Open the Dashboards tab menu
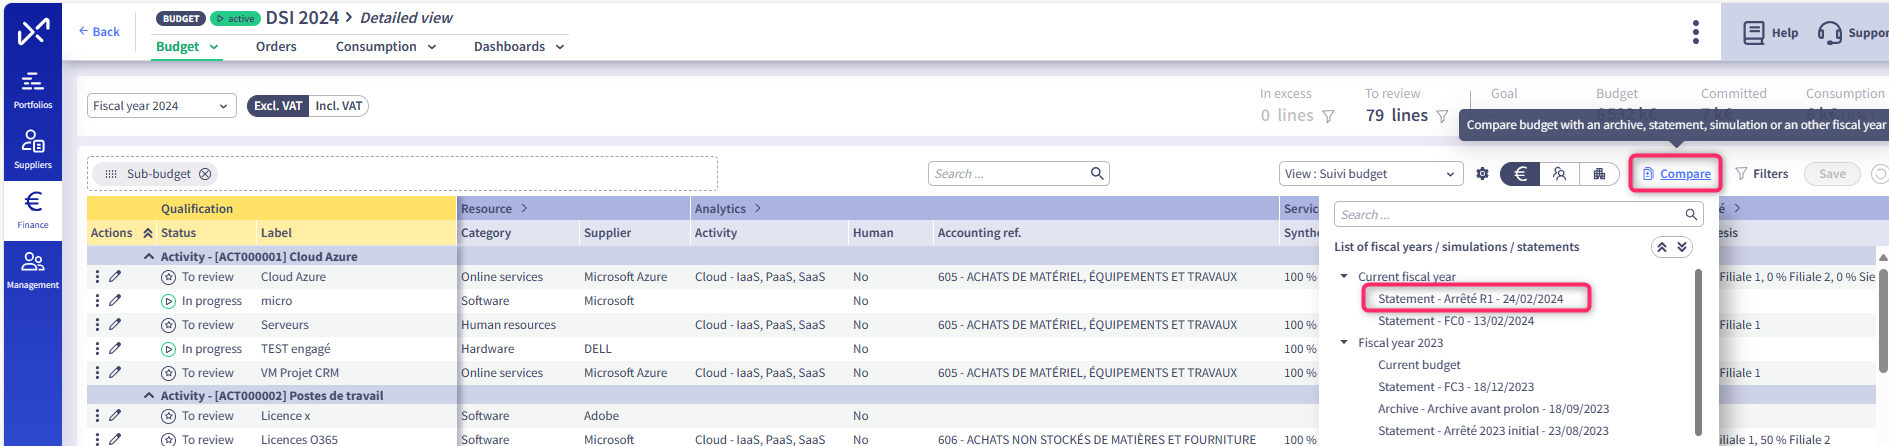1889x446 pixels. pos(519,47)
